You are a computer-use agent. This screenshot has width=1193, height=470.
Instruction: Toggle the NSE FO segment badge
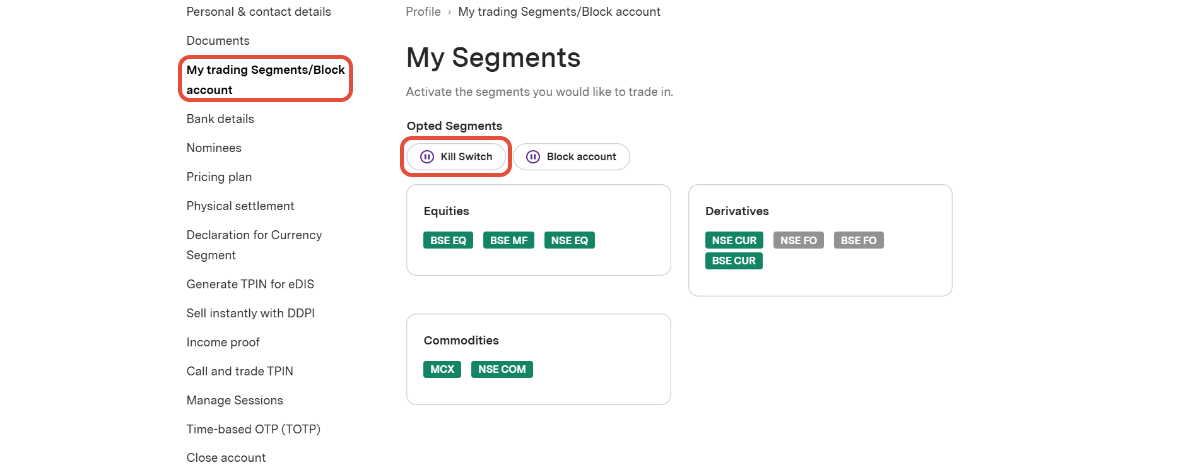point(798,240)
